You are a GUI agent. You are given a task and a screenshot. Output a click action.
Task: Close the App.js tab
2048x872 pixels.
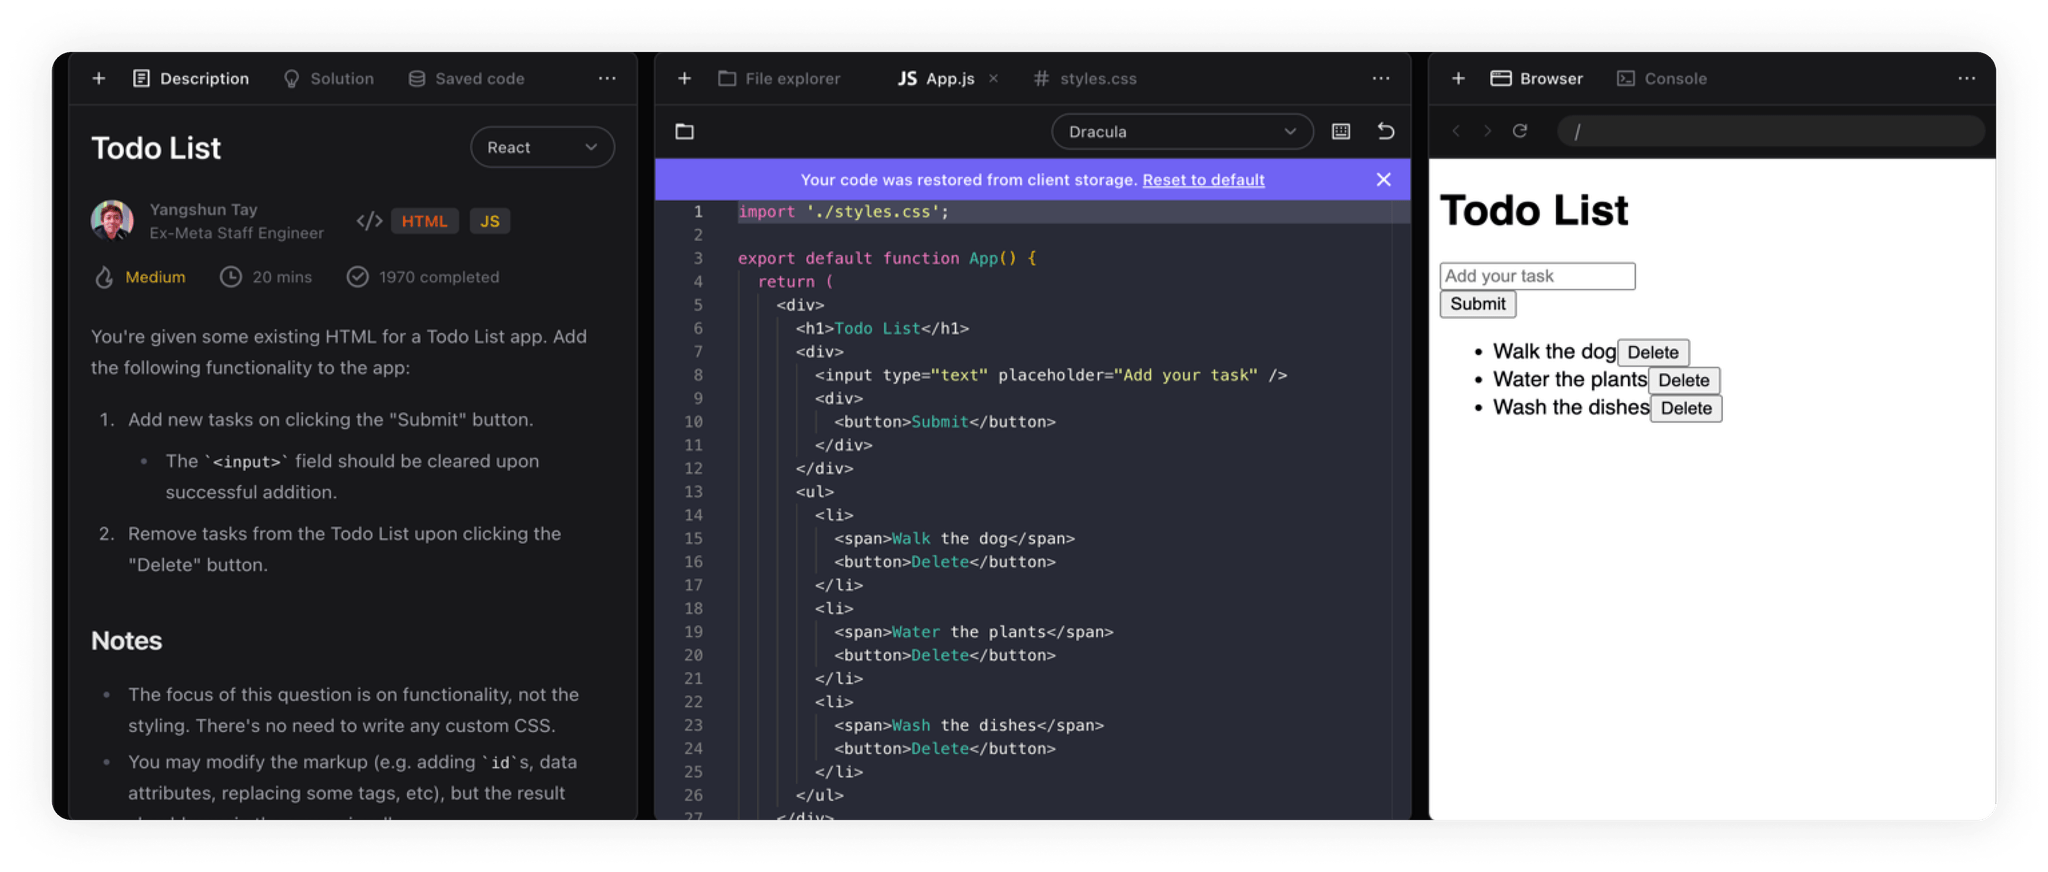click(x=993, y=78)
